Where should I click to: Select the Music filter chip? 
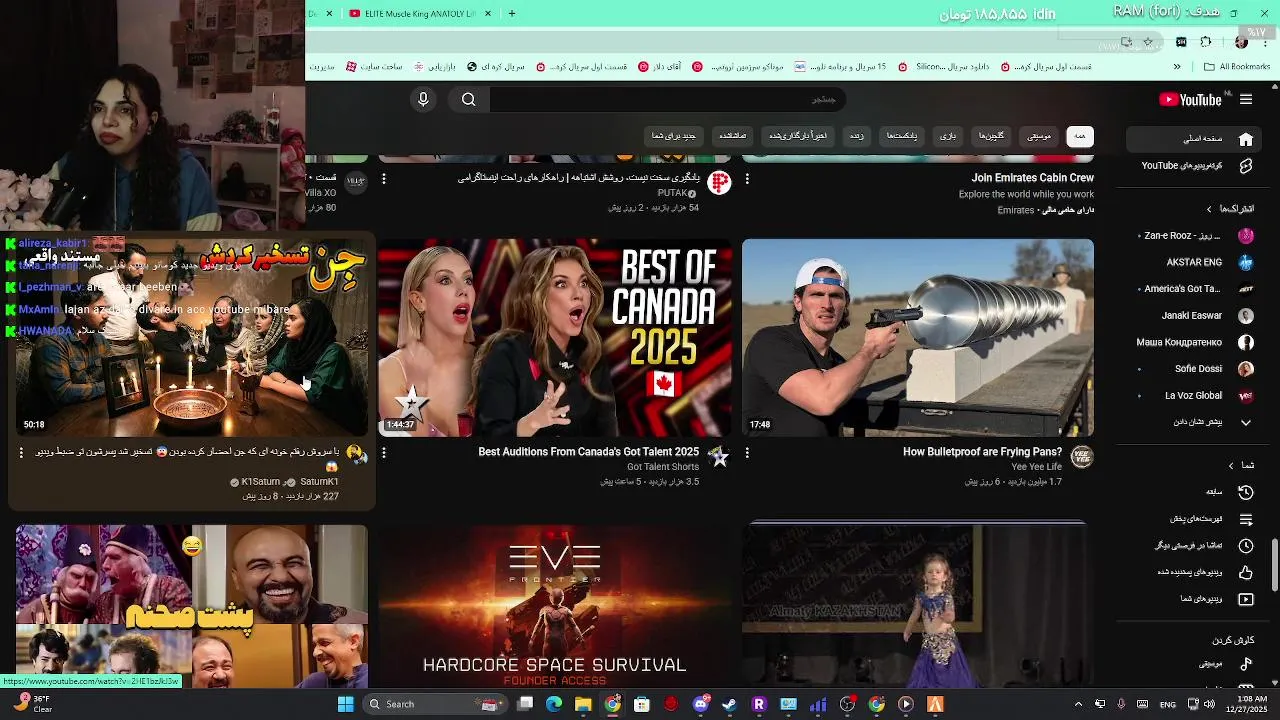coord(1040,136)
